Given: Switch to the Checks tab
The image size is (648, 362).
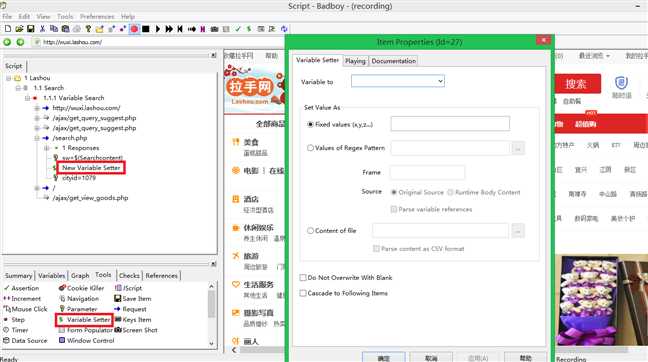Looking at the screenshot, I should (129, 276).
